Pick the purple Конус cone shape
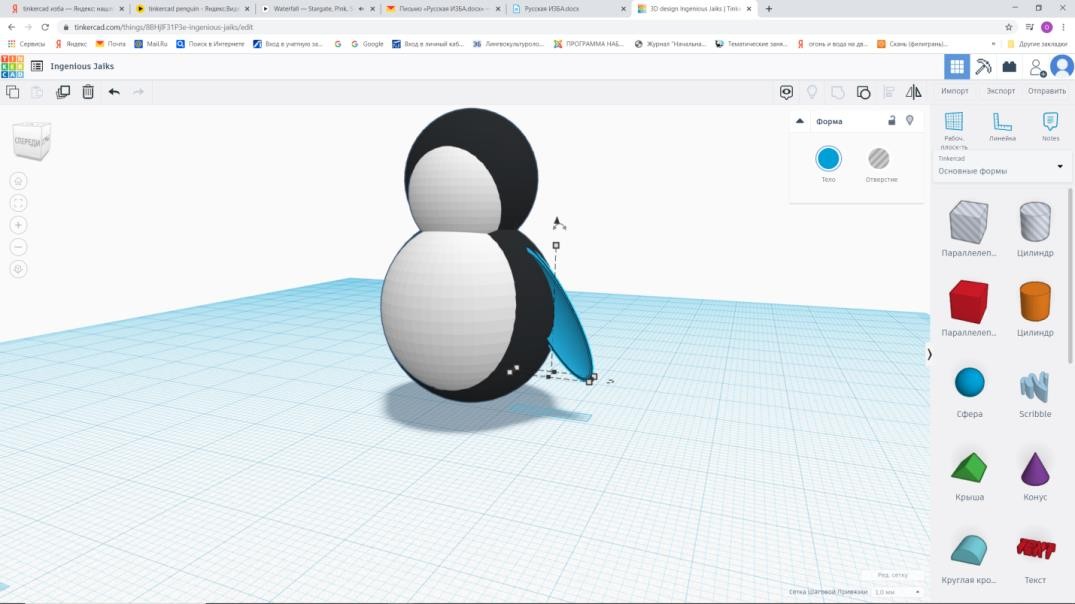This screenshot has width=1075, height=604. pyautogui.click(x=1035, y=476)
